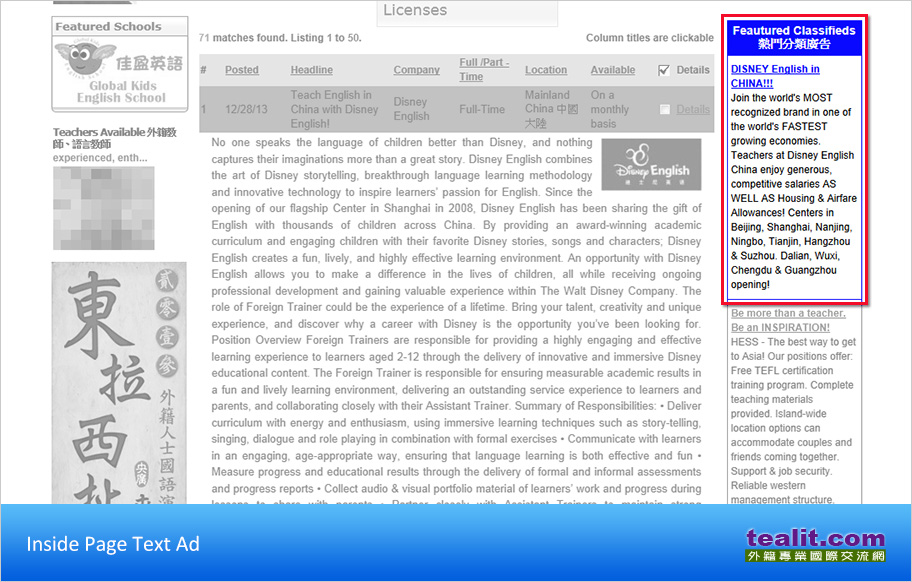
Task: Open DISNEY English in CHINA classified link
Action: tap(775, 76)
